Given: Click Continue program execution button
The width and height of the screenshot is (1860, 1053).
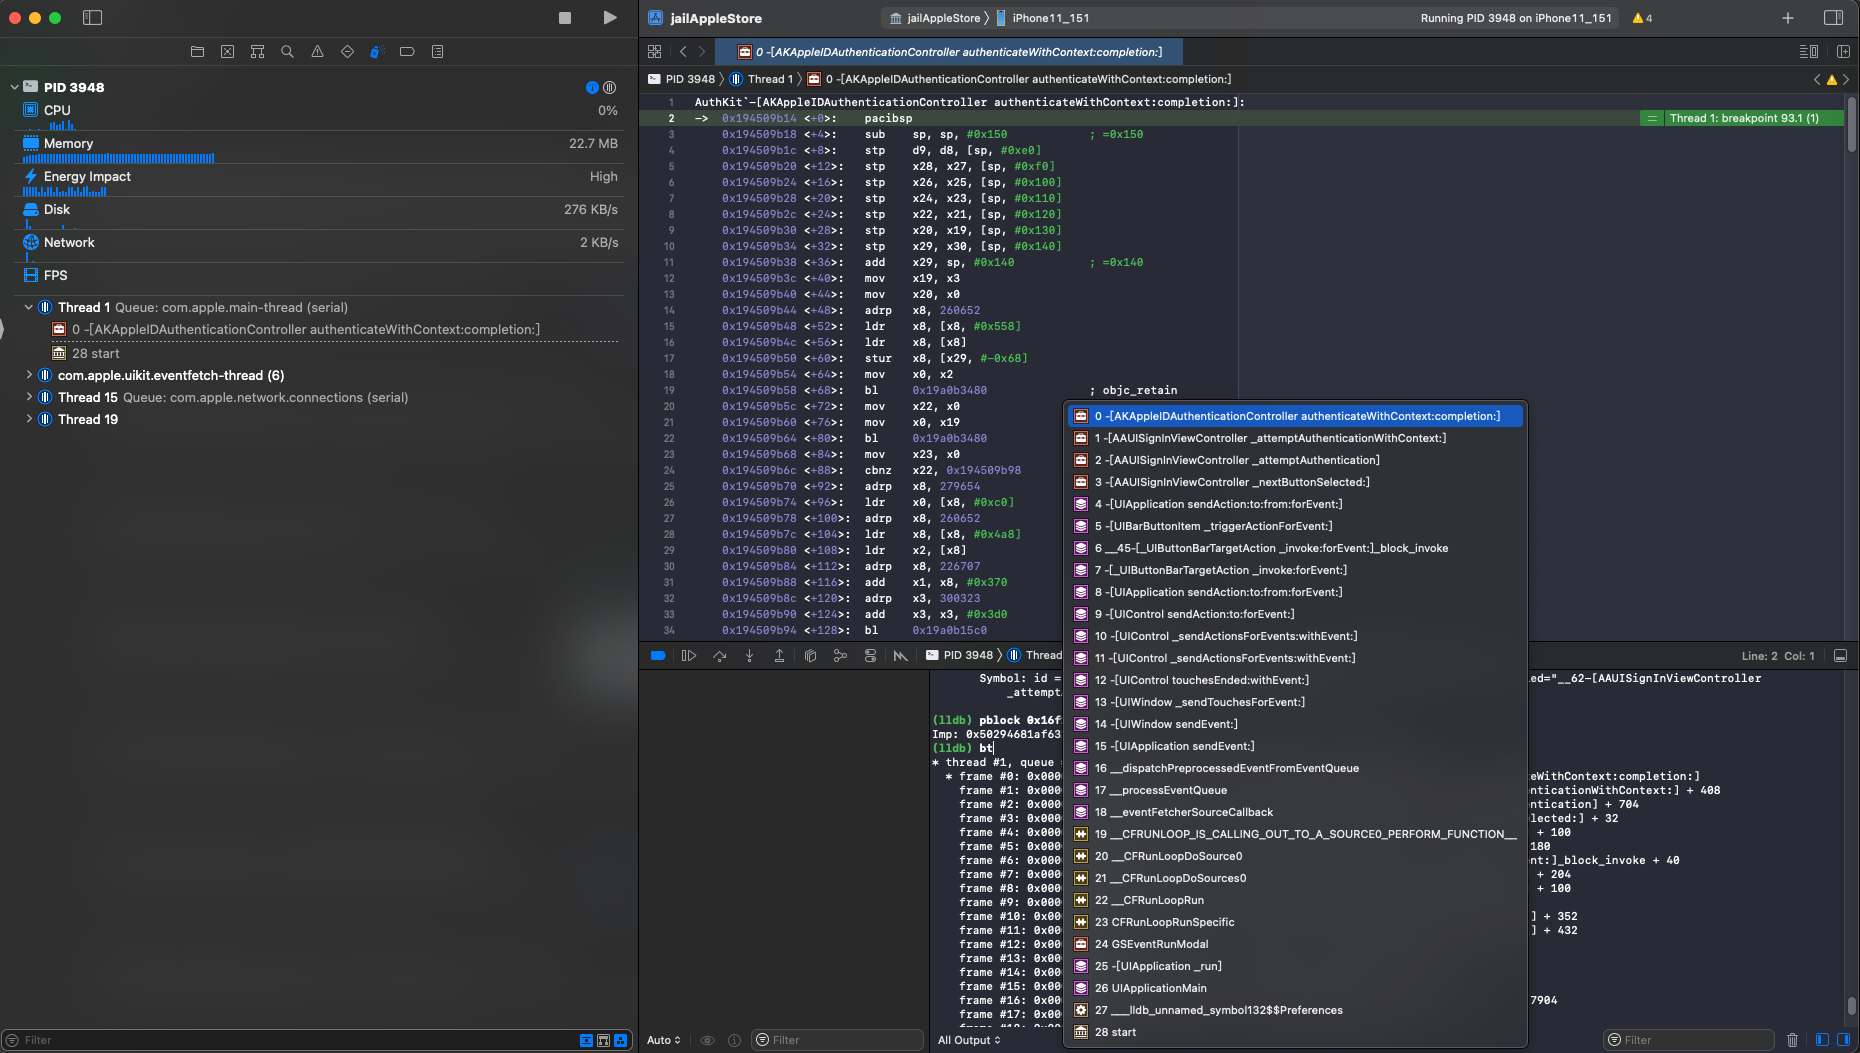Looking at the screenshot, I should tap(689, 656).
